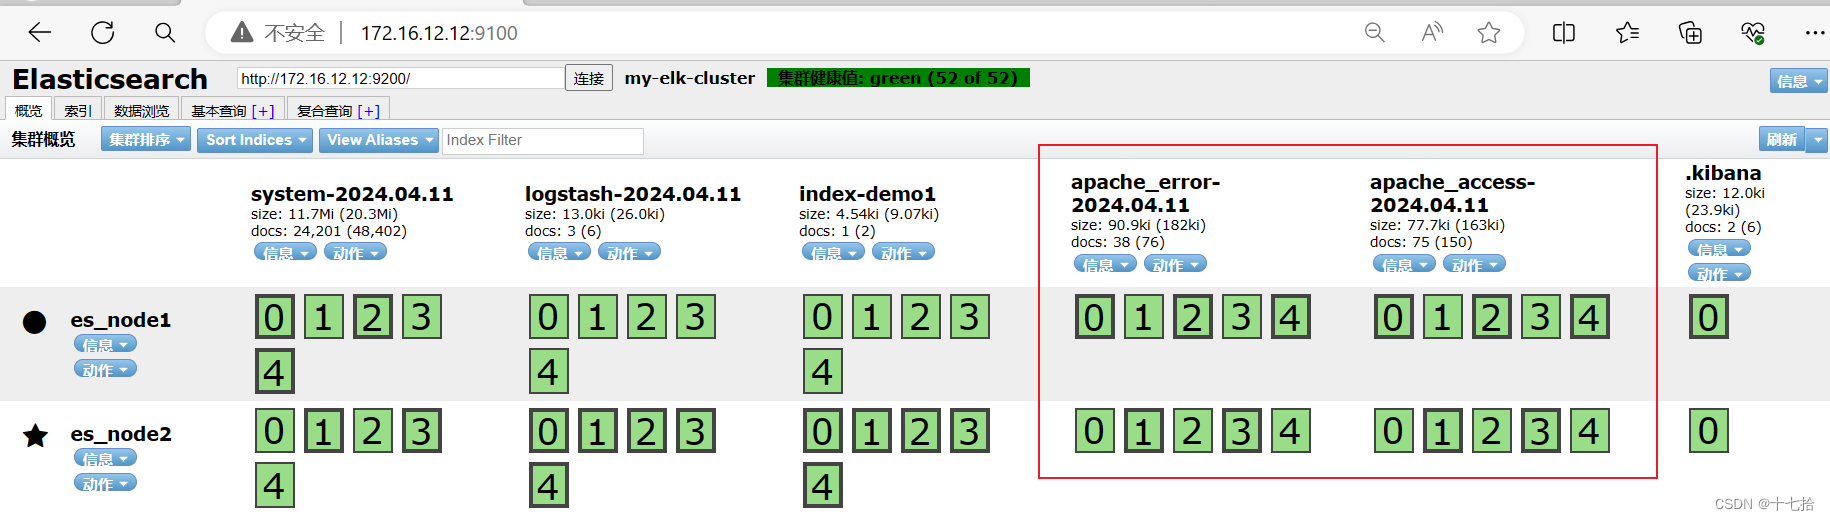Image resolution: width=1830 pixels, height=521 pixels.
Task: Open the zoom magnifier in address bar
Action: [x=1375, y=33]
